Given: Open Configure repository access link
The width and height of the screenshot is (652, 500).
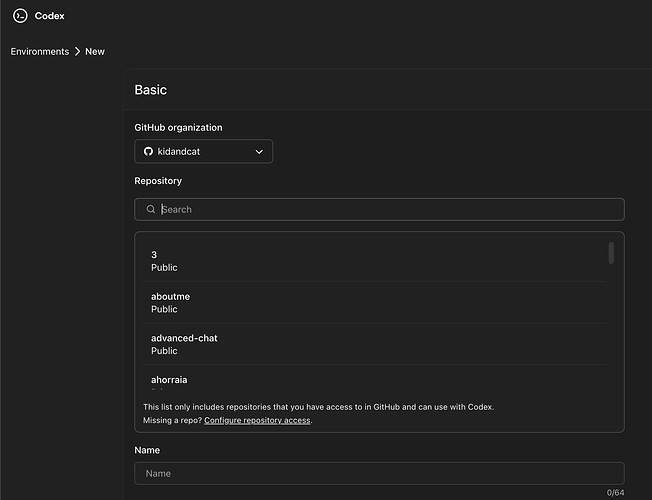Looking at the screenshot, I should (x=257, y=420).
